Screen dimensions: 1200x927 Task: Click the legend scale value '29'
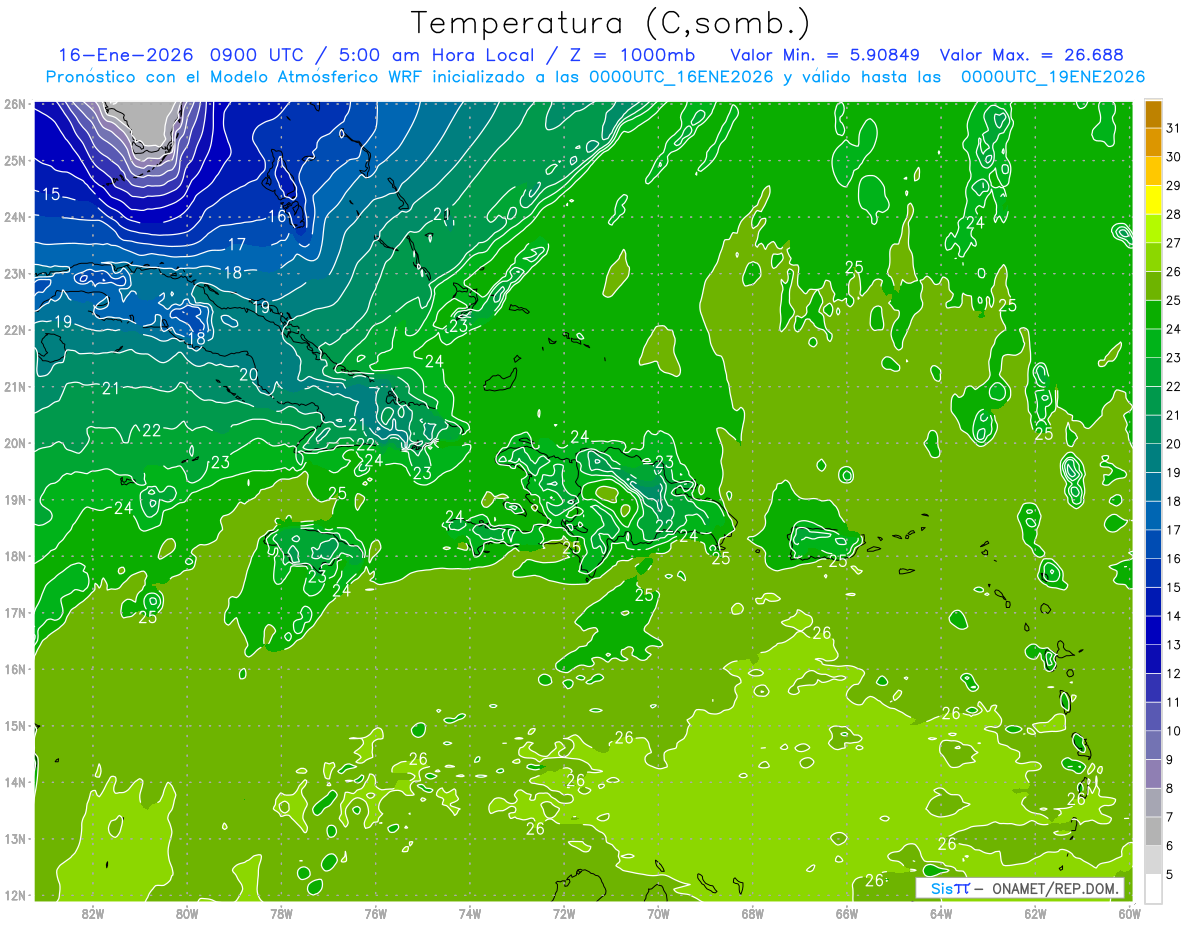[1173, 185]
